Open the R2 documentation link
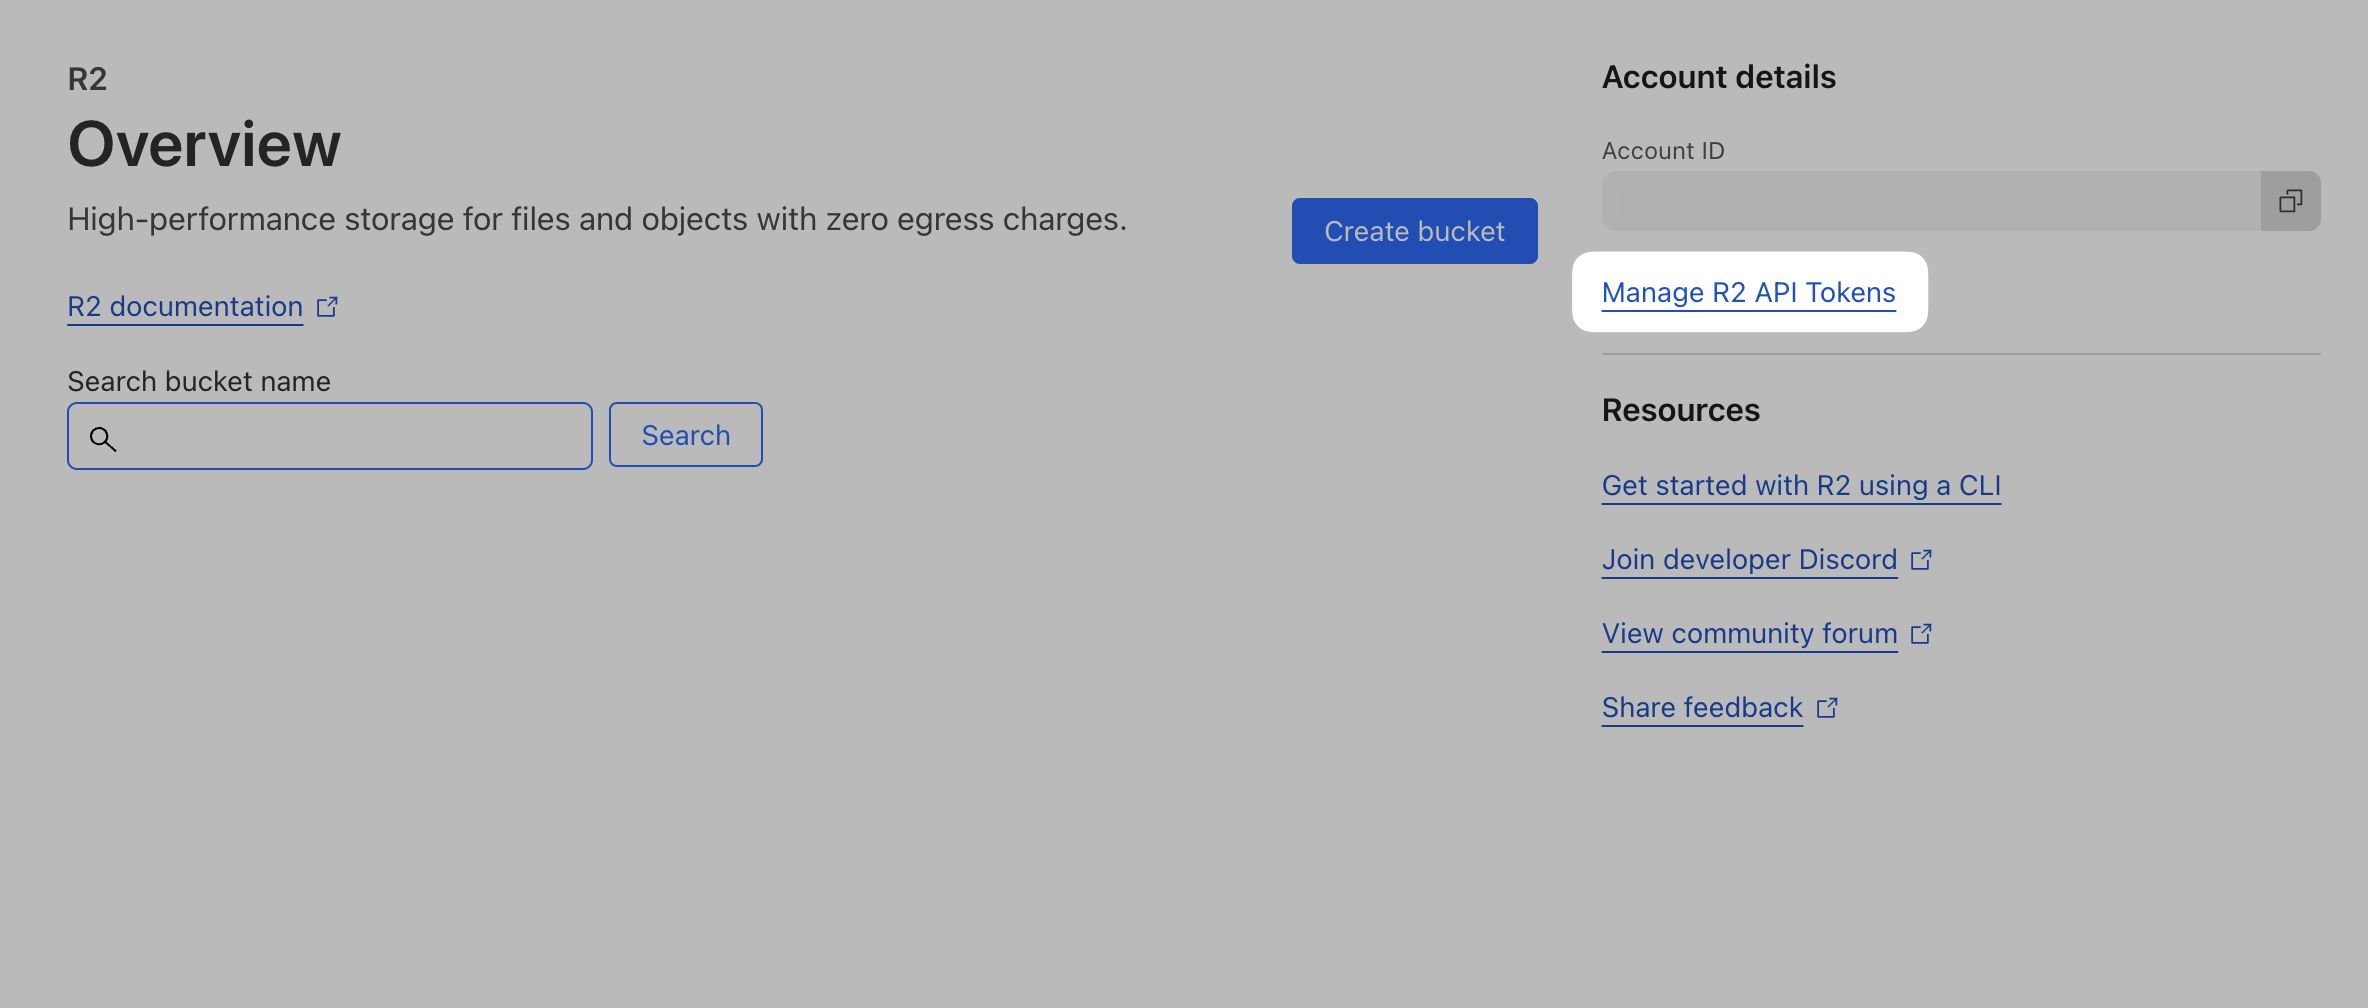This screenshot has width=2368, height=1008. click(x=184, y=306)
